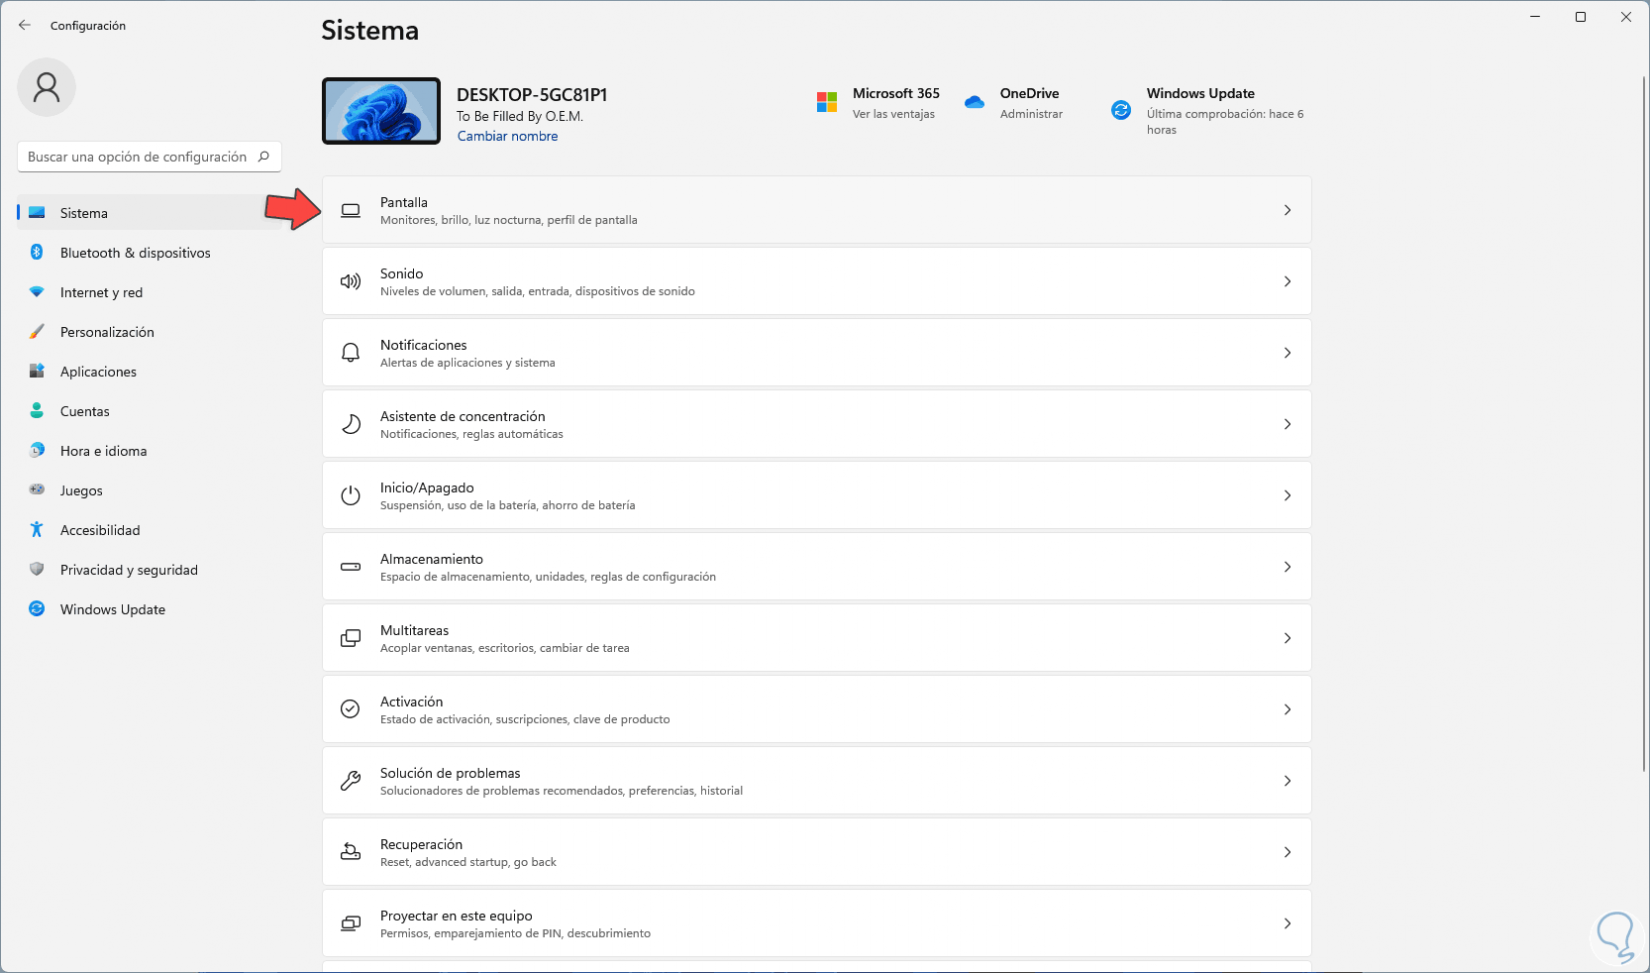Click the user profile avatar icon

(x=46, y=87)
